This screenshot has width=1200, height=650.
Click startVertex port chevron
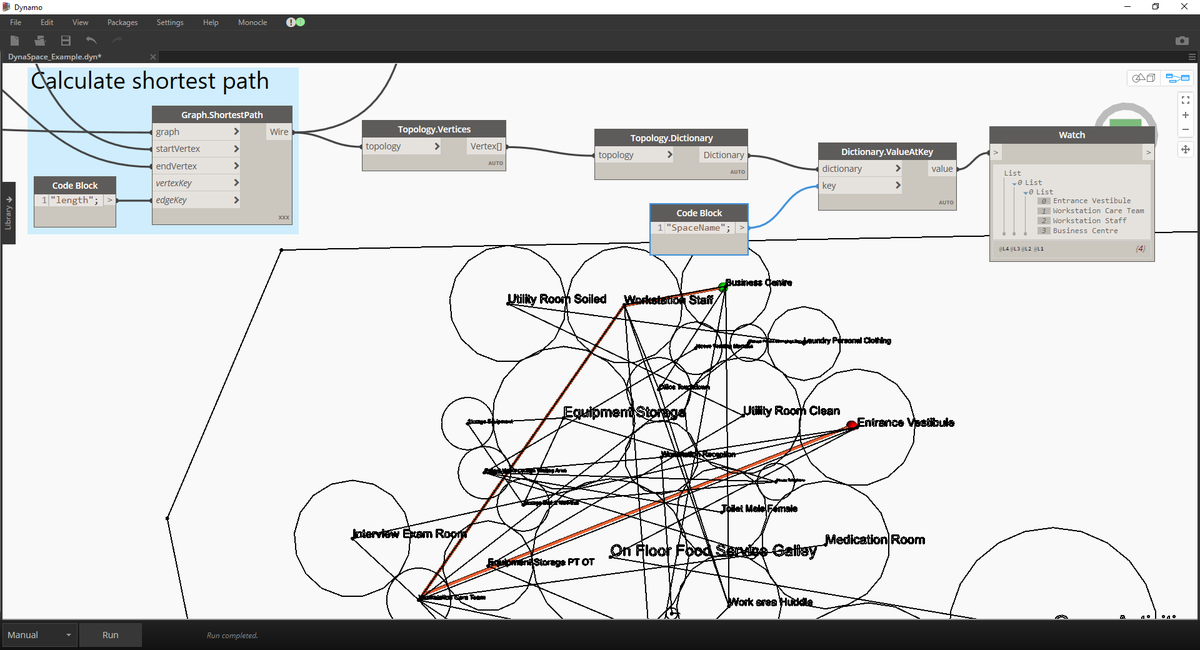236,149
